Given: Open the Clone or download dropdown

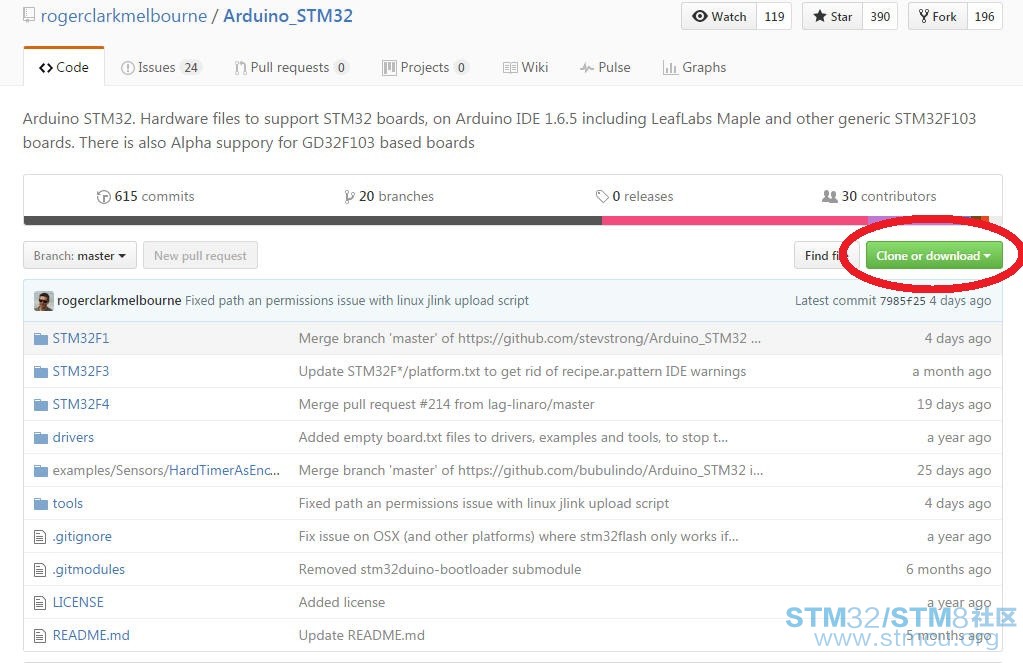Looking at the screenshot, I should (x=934, y=256).
